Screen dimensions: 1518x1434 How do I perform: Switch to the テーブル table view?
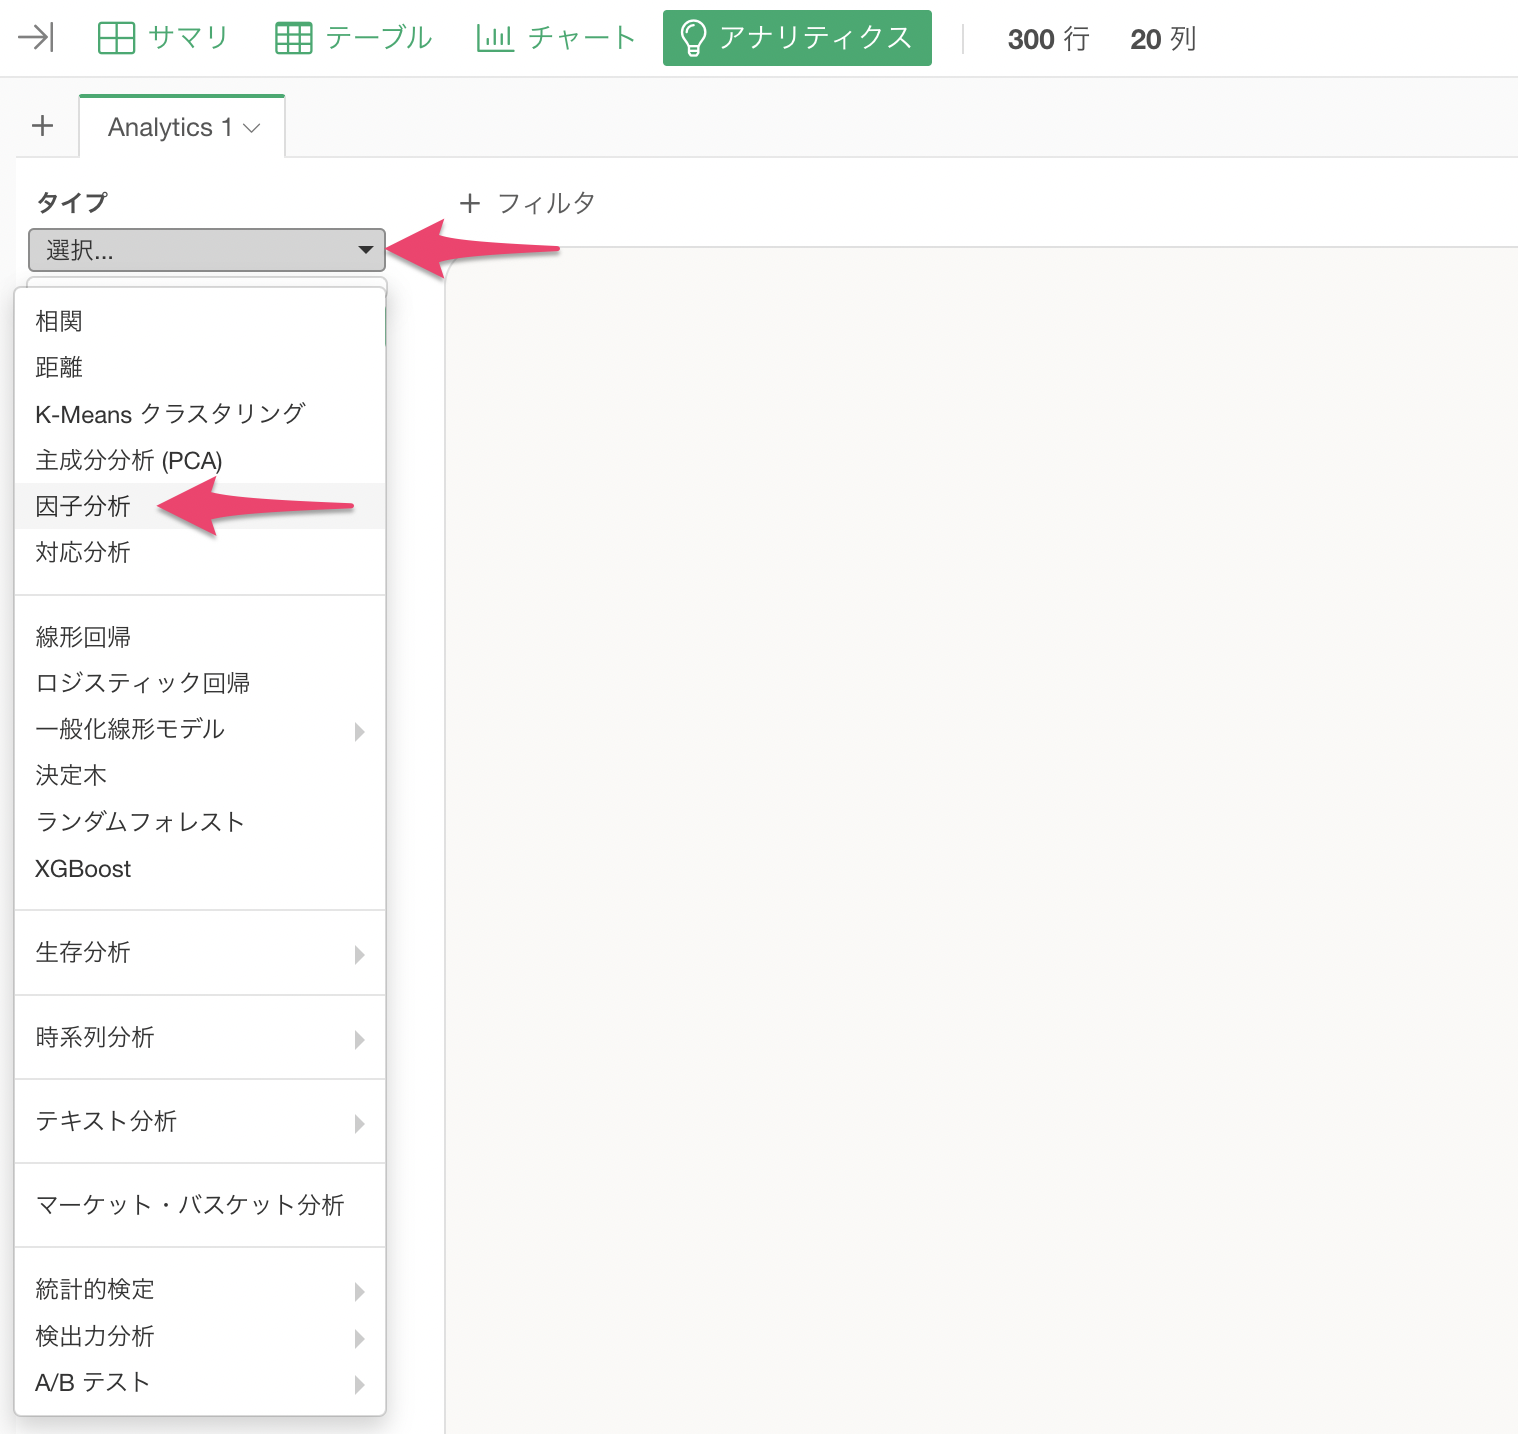click(353, 38)
